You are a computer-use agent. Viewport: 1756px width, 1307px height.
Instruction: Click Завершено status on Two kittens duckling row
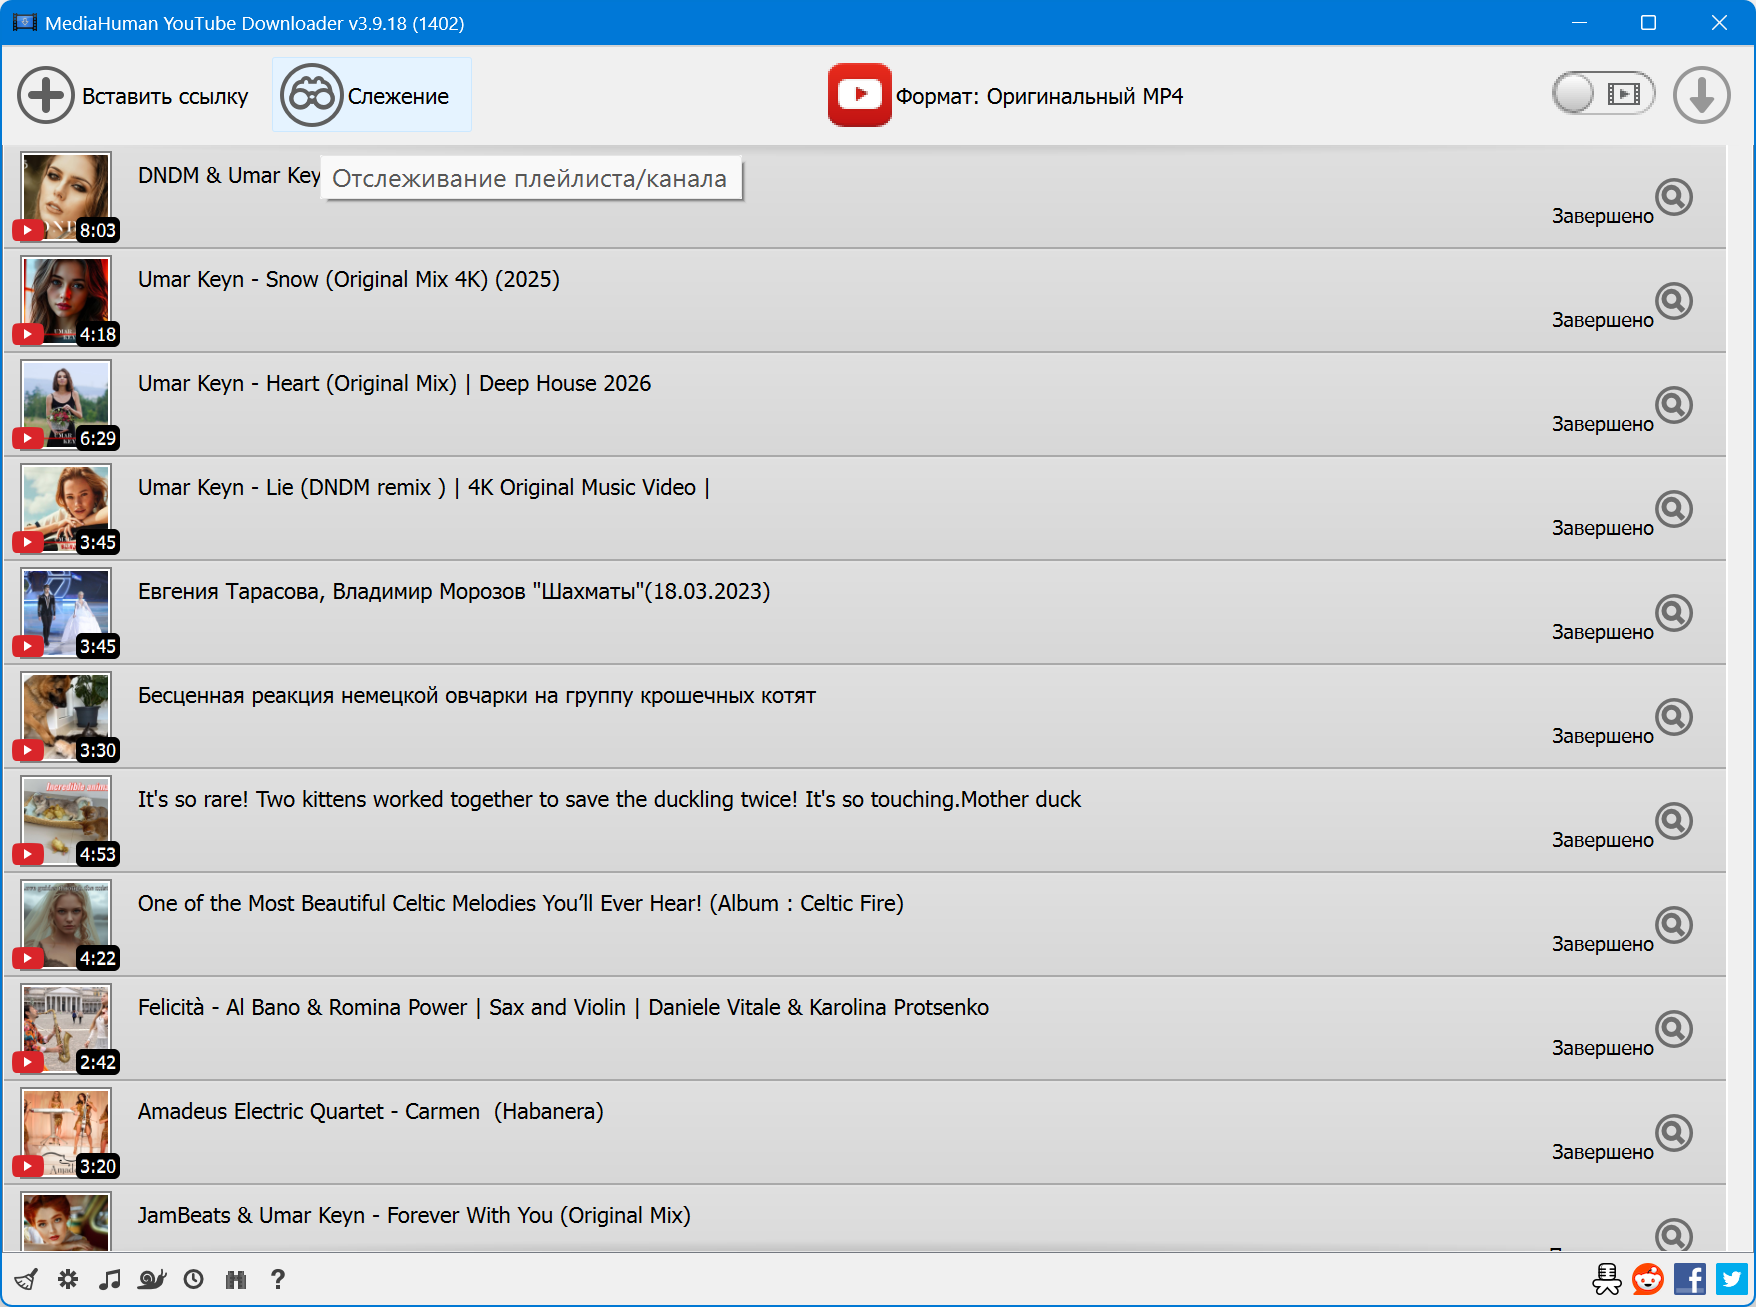coord(1602,840)
